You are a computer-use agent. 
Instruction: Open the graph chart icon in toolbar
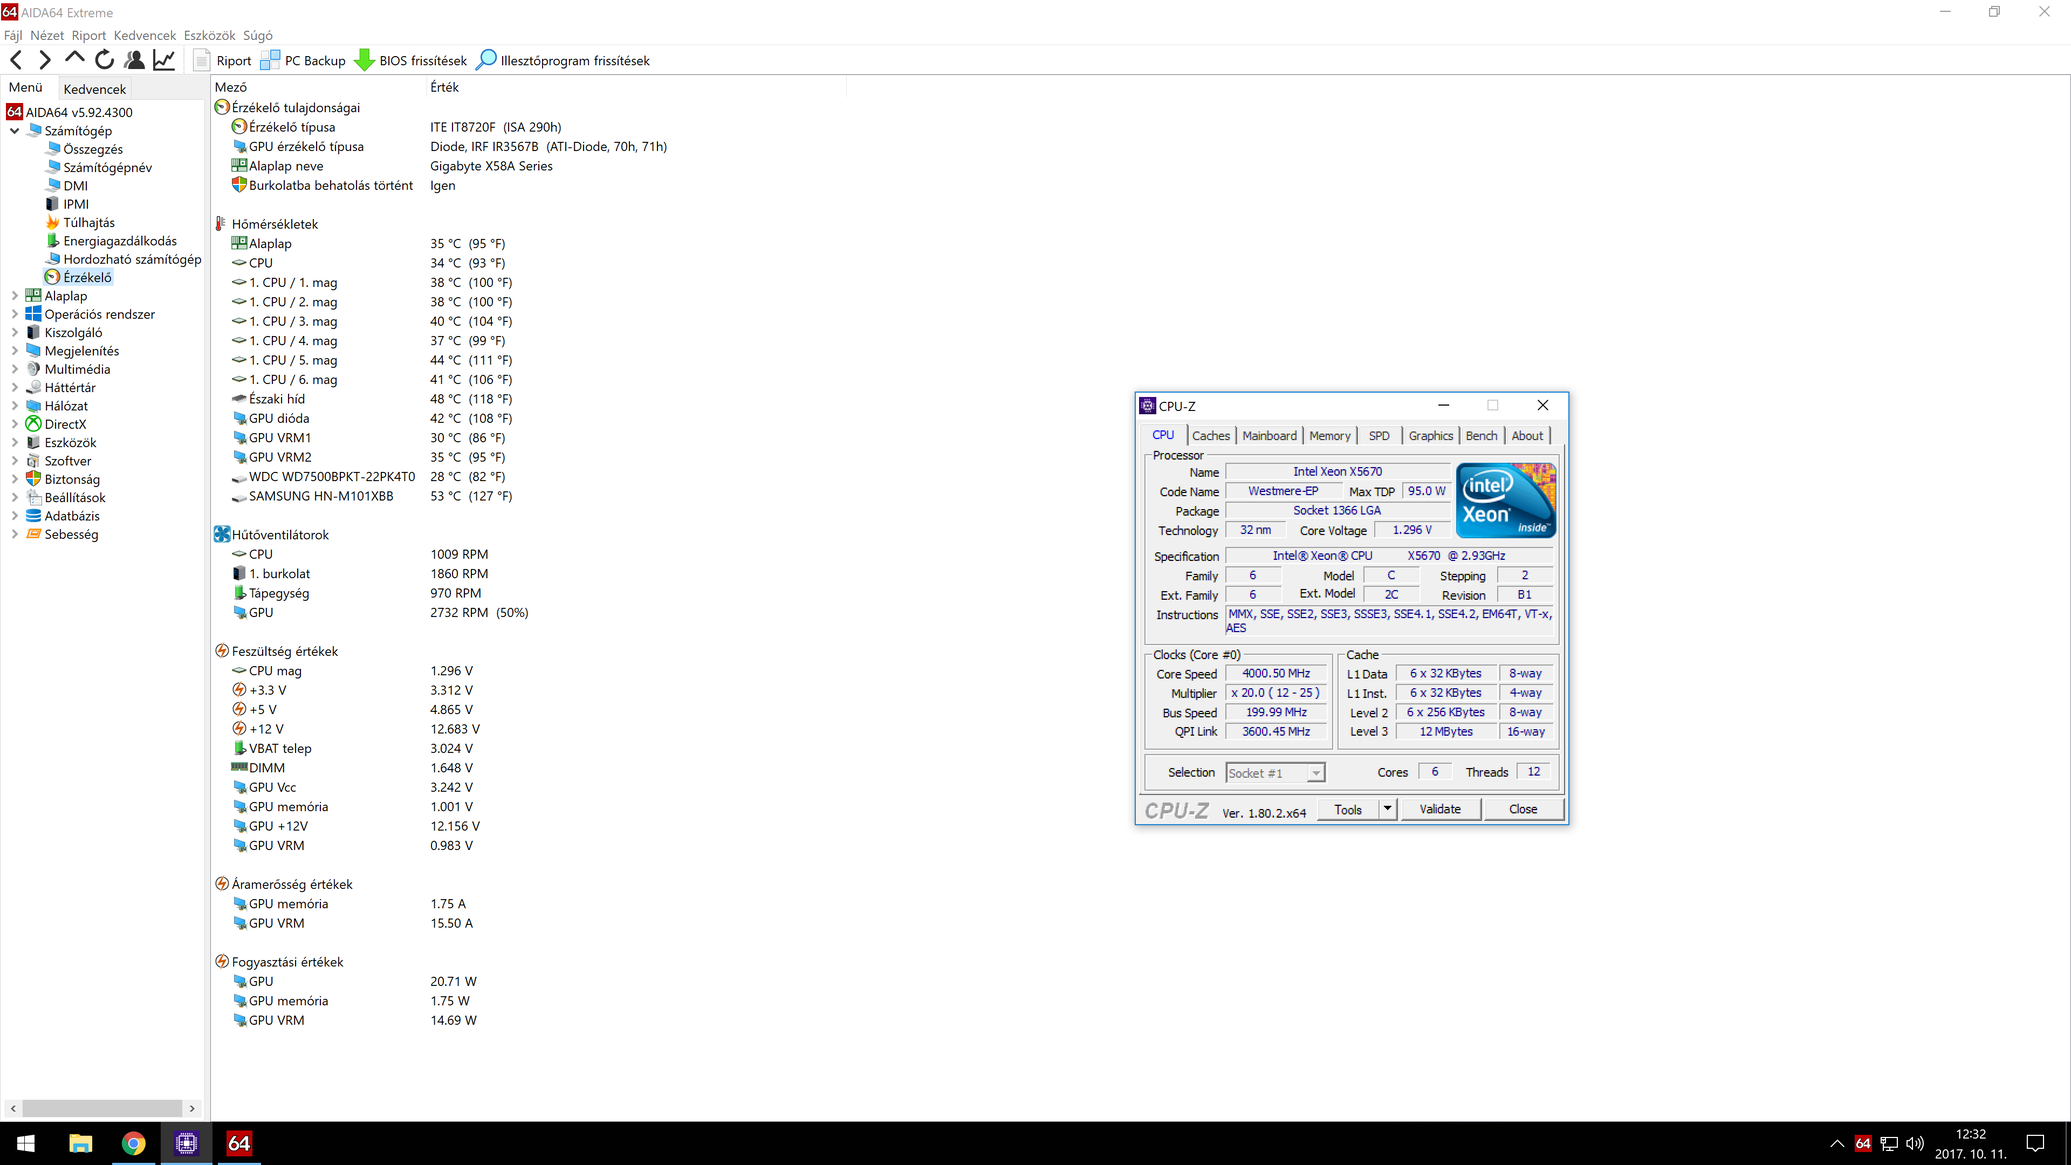[x=164, y=60]
